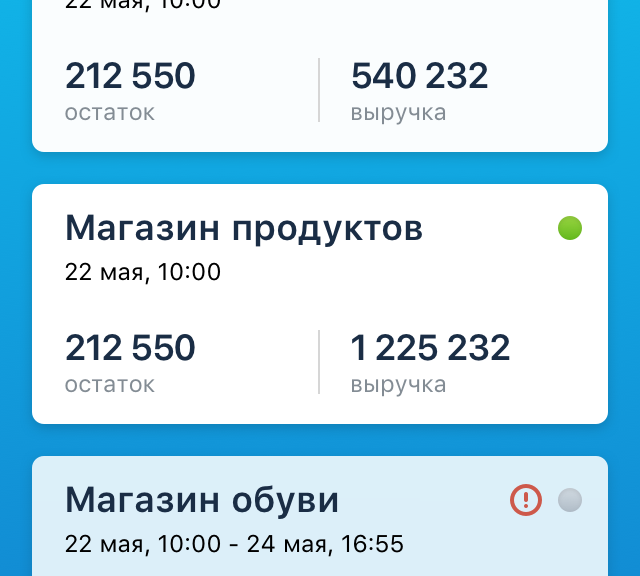The image size is (640, 576).
Task: Open the Магазин обуви card title
Action: 202,500
